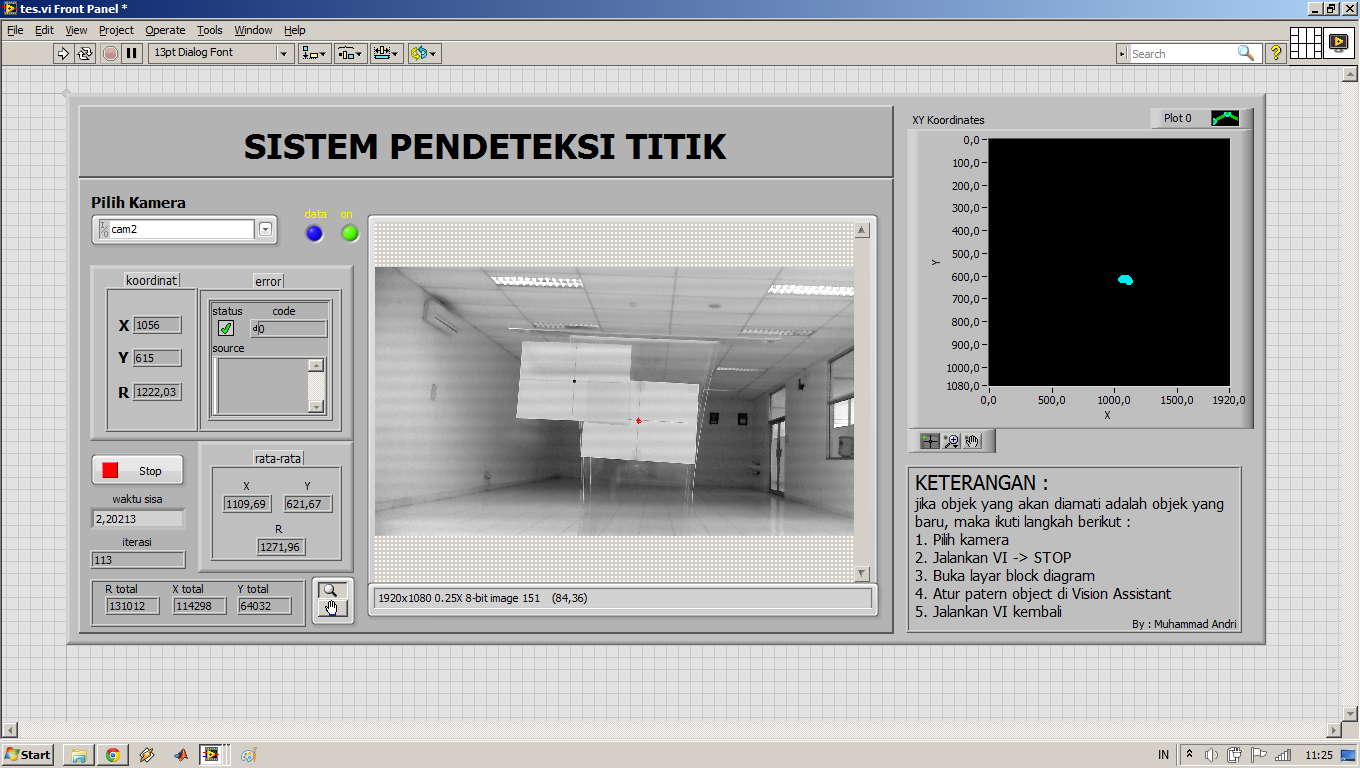Open MATLAB from the taskbar
Image resolution: width=1360 pixels, height=768 pixels.
click(181, 755)
